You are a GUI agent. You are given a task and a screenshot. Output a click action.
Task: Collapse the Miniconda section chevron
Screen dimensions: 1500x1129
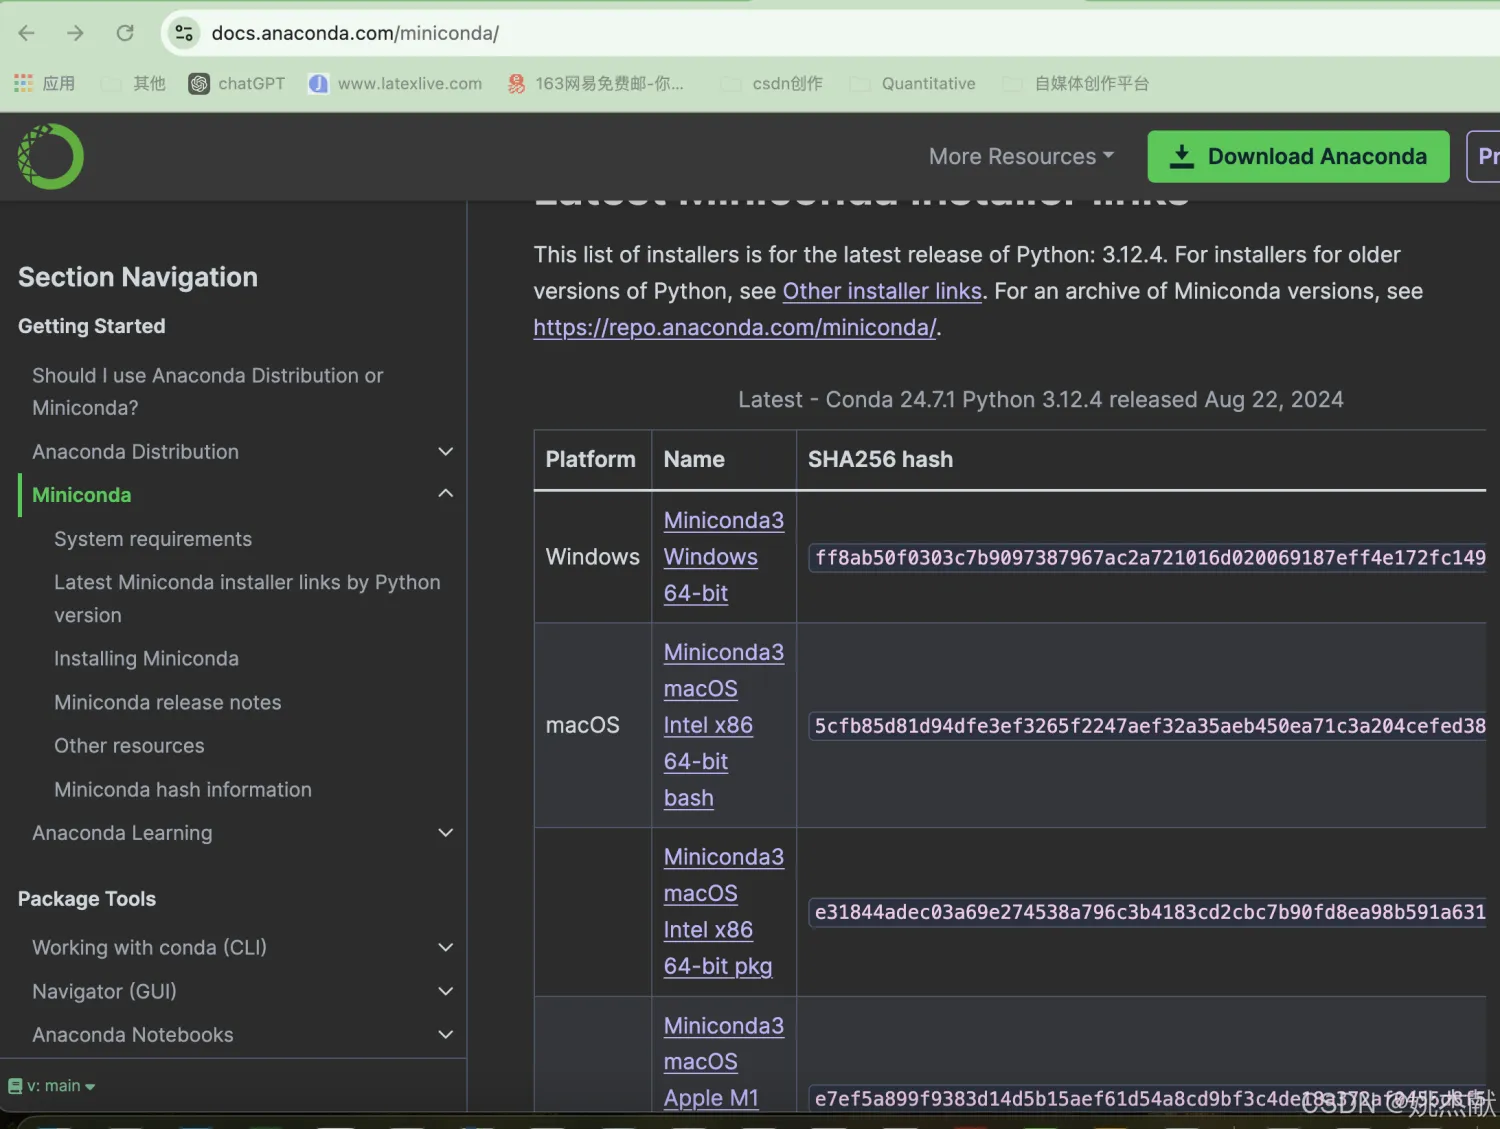[x=446, y=494]
